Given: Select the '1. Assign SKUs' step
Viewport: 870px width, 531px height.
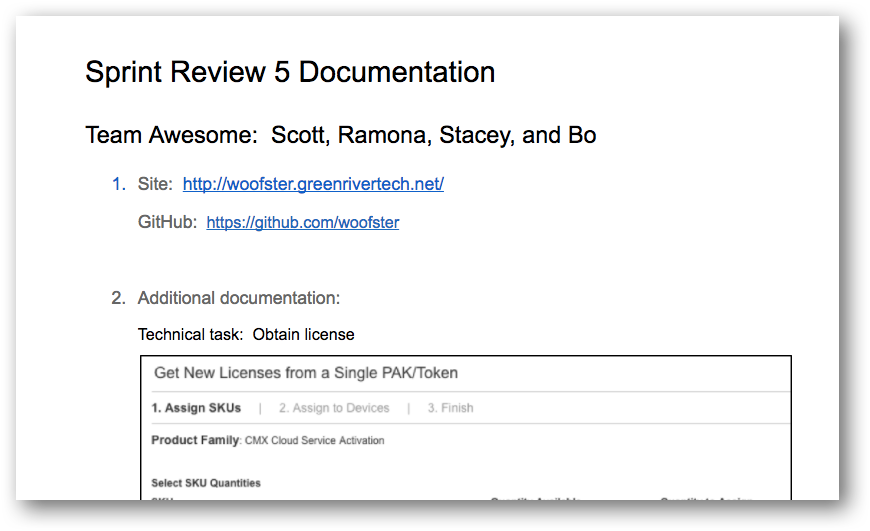Looking at the screenshot, I should pyautogui.click(x=196, y=408).
